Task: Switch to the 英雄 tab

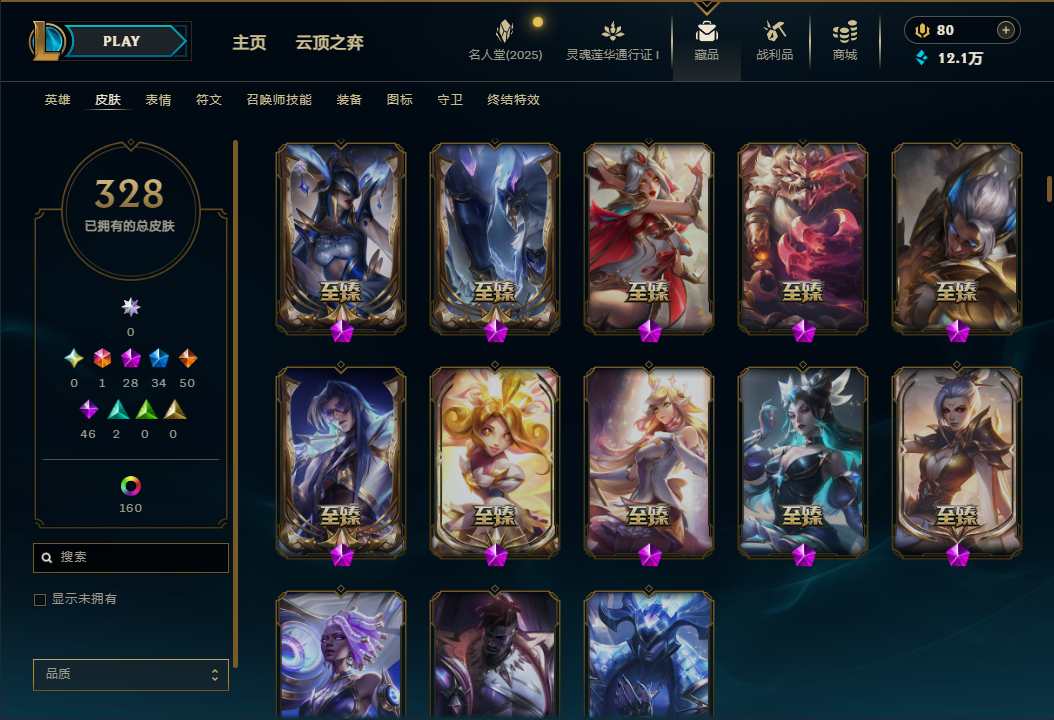Action: 57,99
